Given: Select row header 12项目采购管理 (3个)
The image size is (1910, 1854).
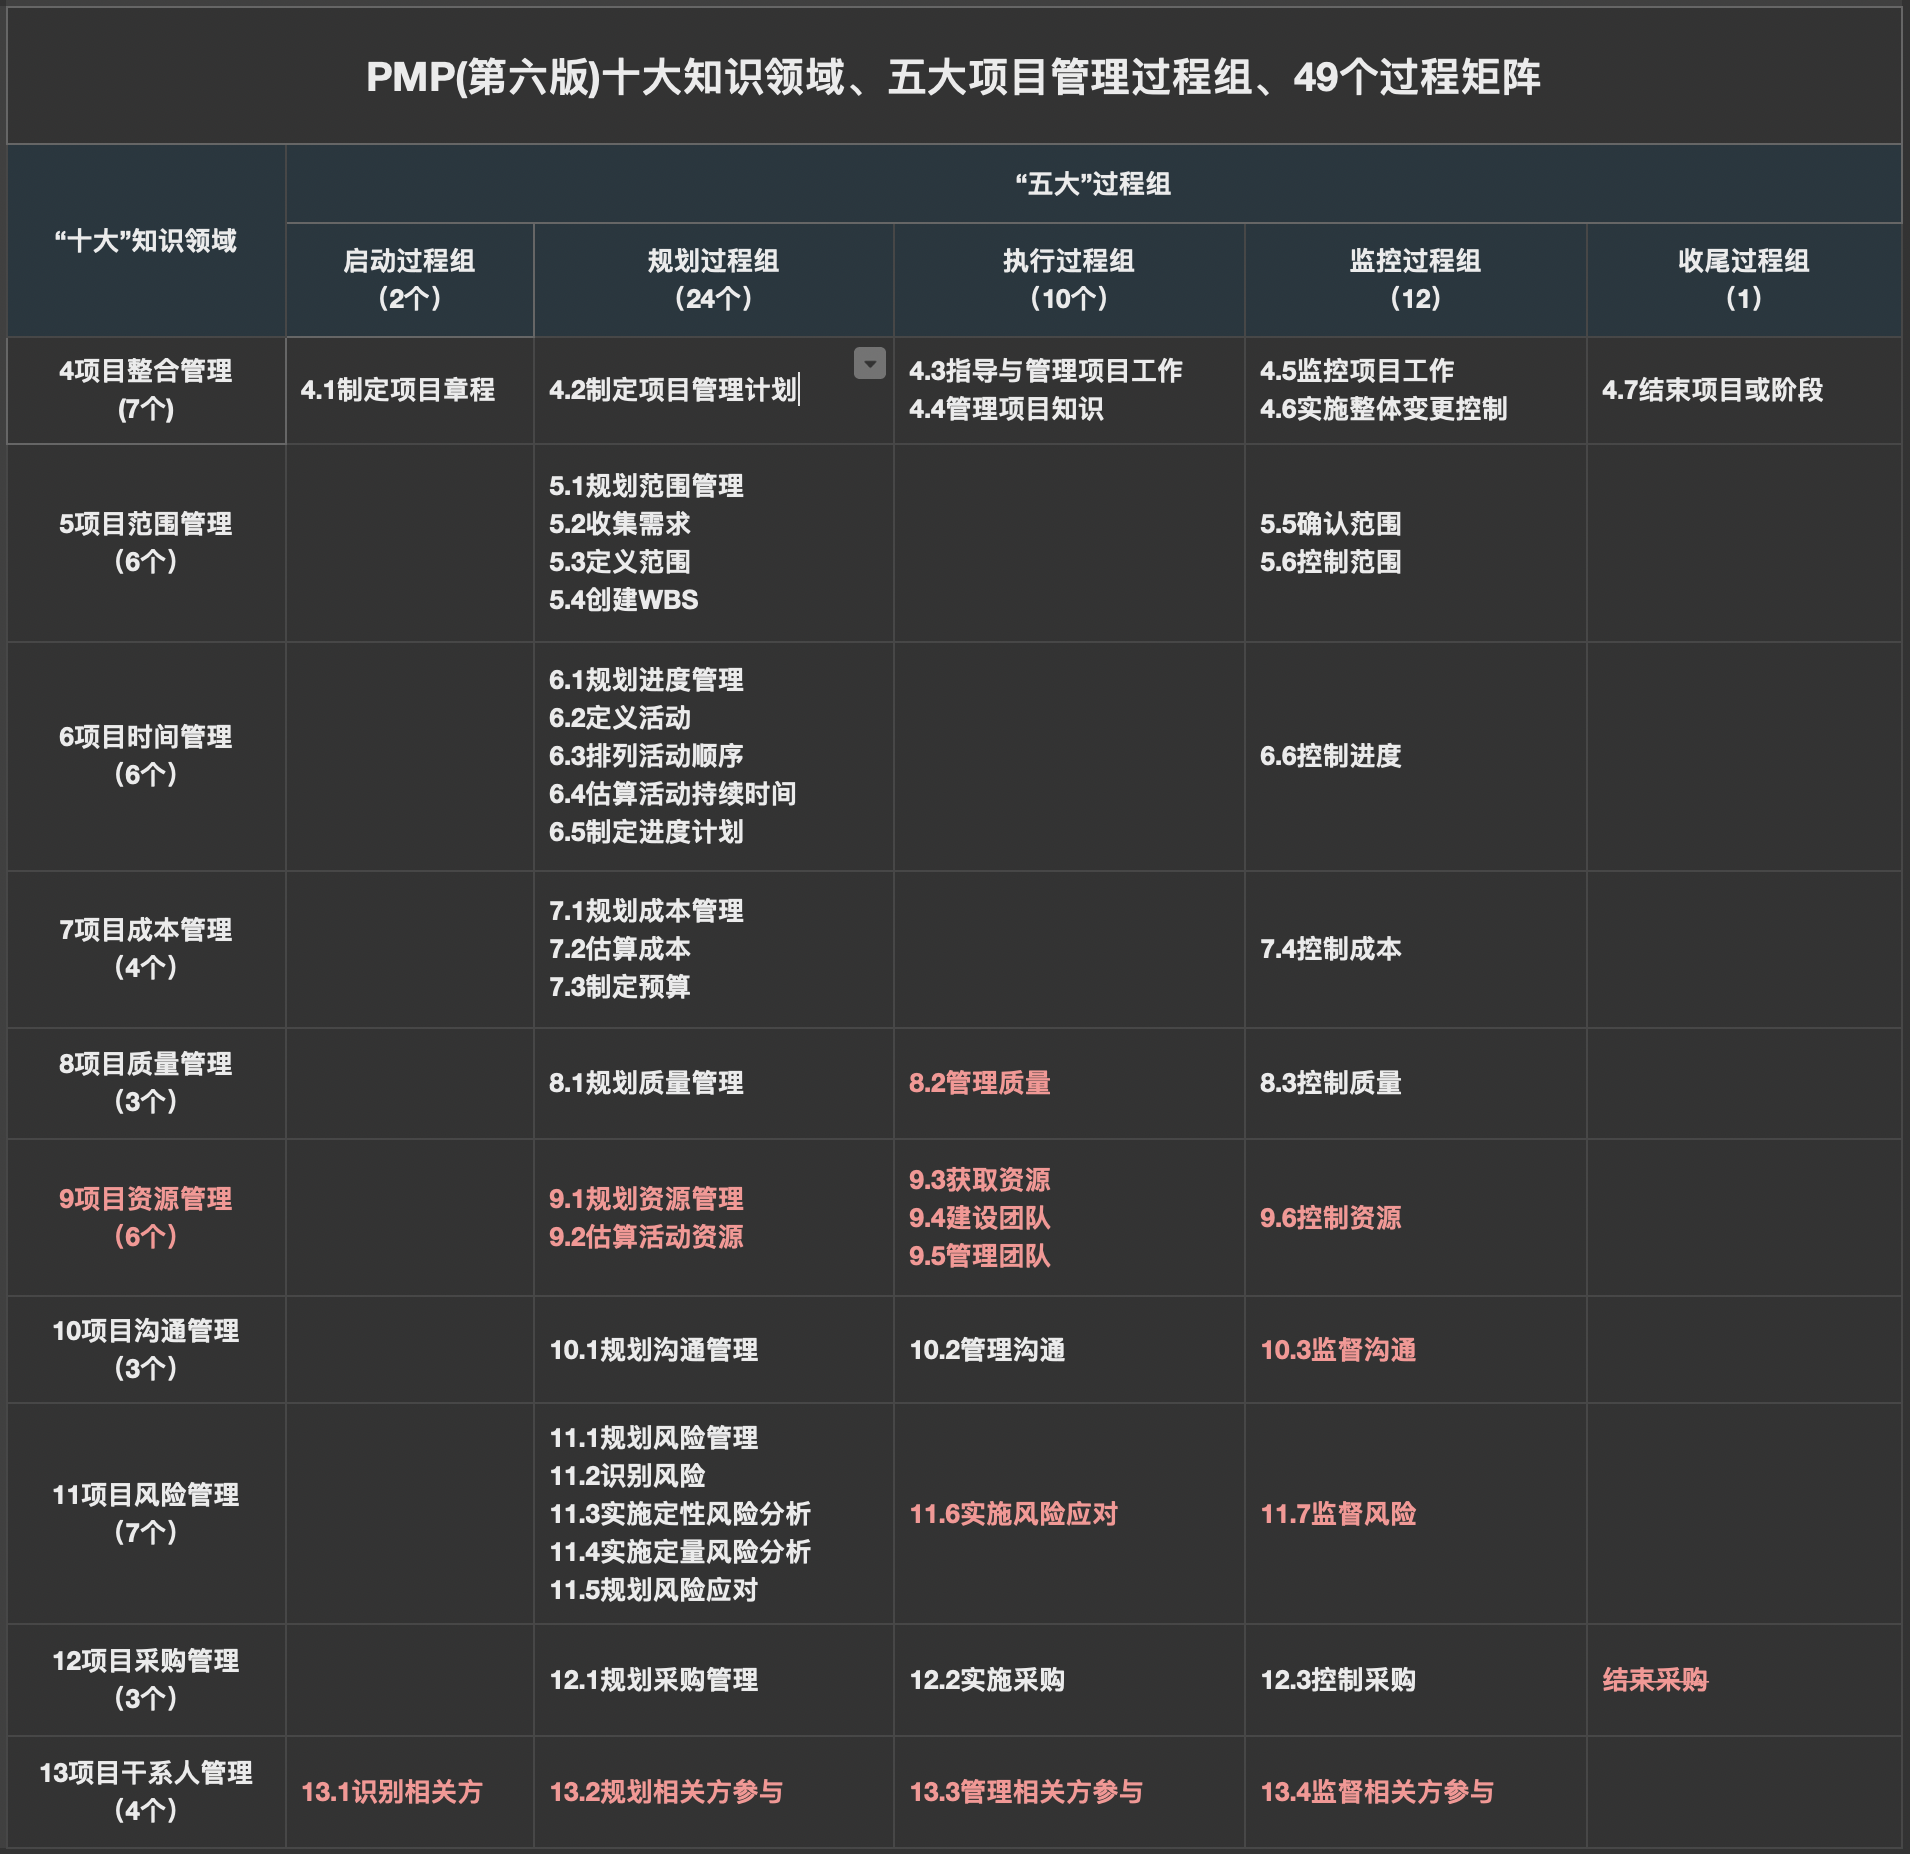Looking at the screenshot, I should pyautogui.click(x=146, y=1680).
